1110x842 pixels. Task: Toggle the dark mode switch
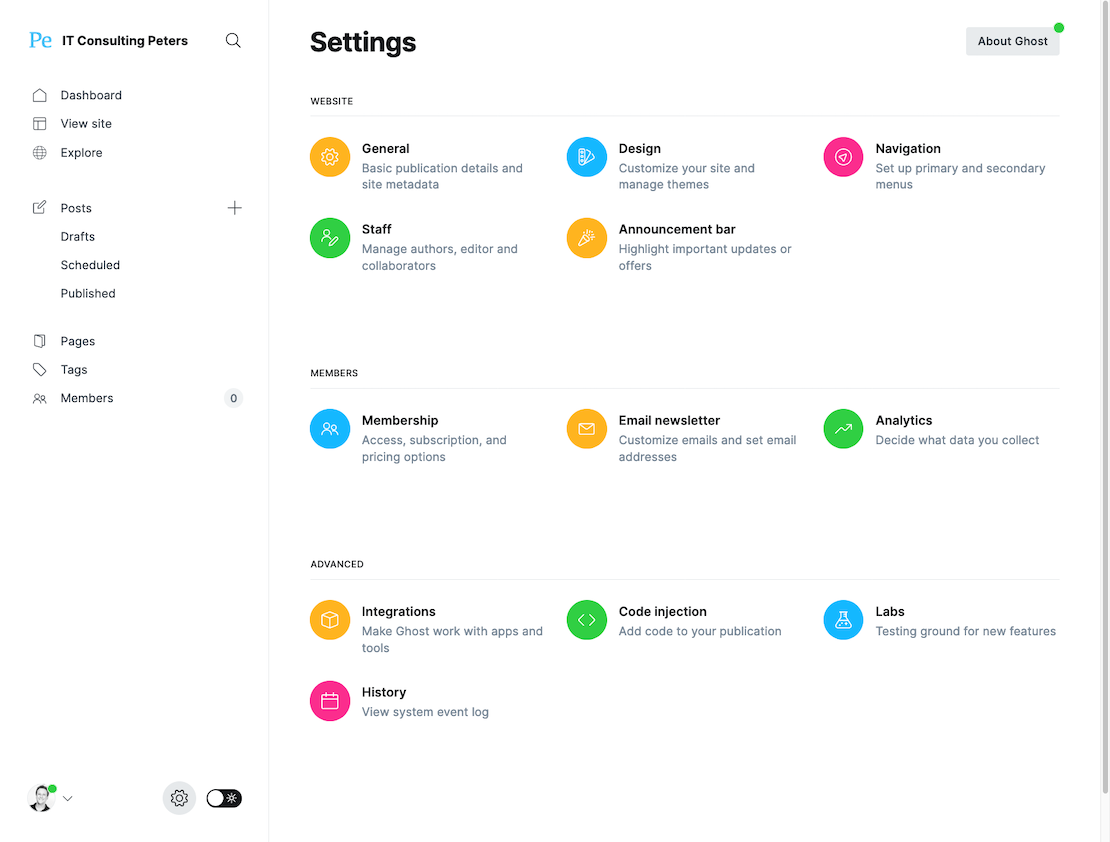(x=223, y=798)
